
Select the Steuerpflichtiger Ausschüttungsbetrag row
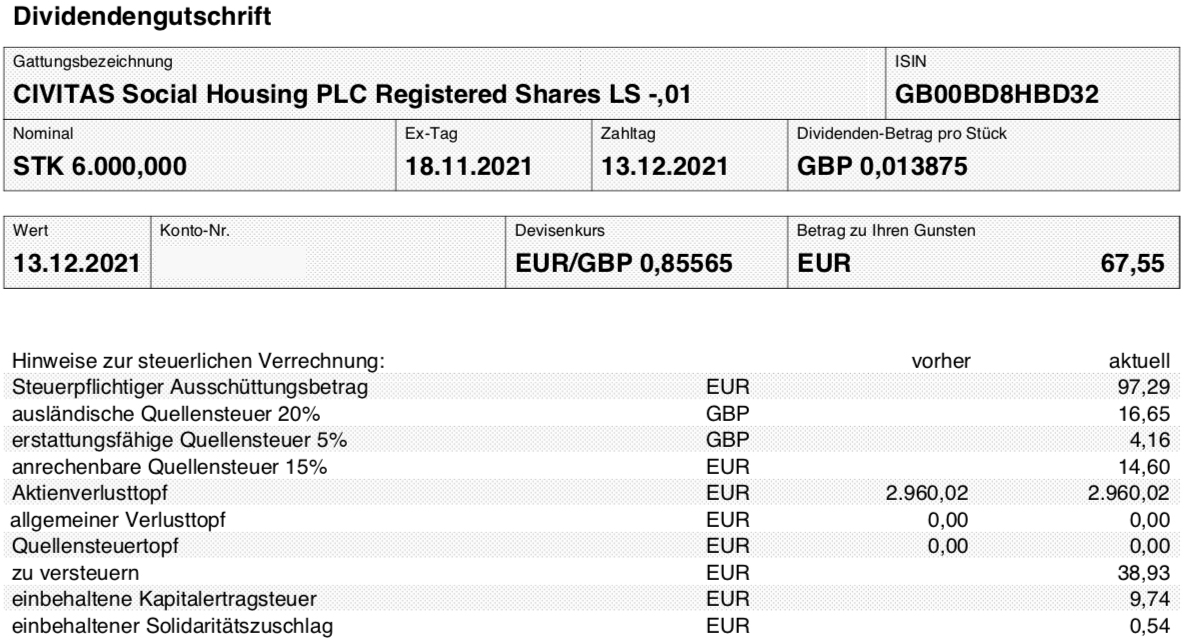pos(591,387)
